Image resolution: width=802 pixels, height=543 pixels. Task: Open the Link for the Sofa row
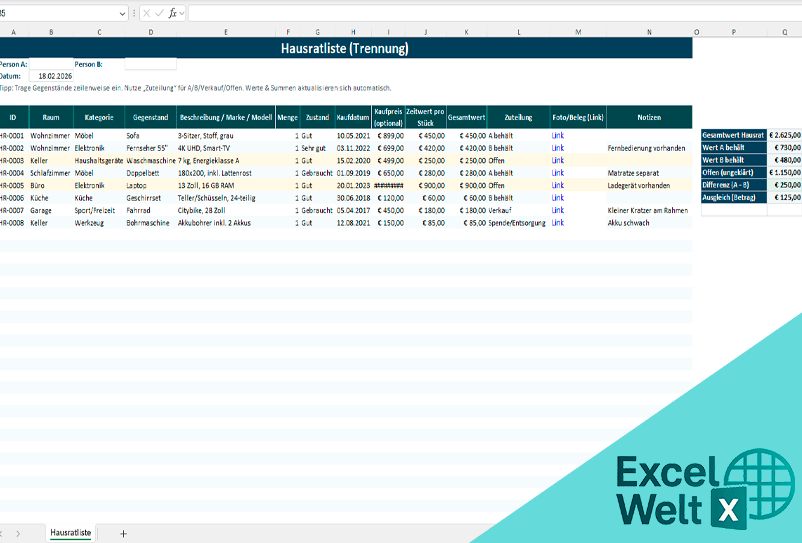558,135
